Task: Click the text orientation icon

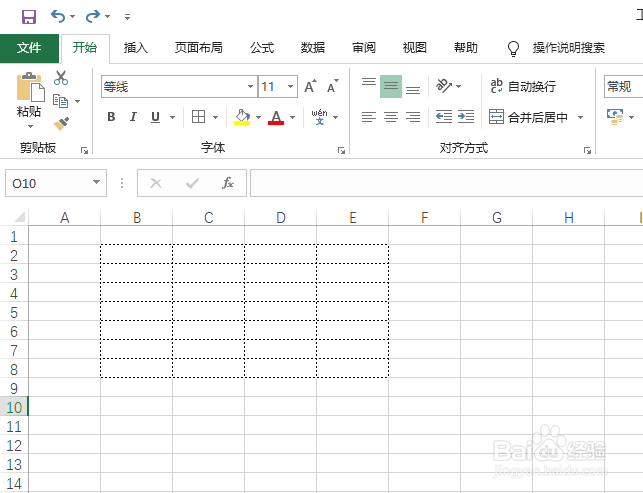Action: [x=444, y=86]
